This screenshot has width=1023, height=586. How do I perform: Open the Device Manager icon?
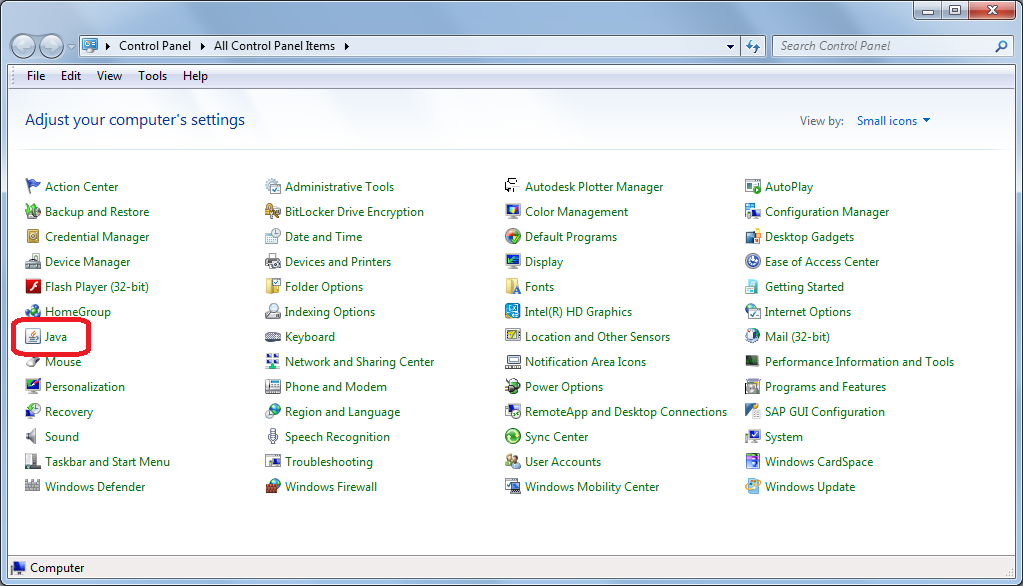tap(33, 262)
